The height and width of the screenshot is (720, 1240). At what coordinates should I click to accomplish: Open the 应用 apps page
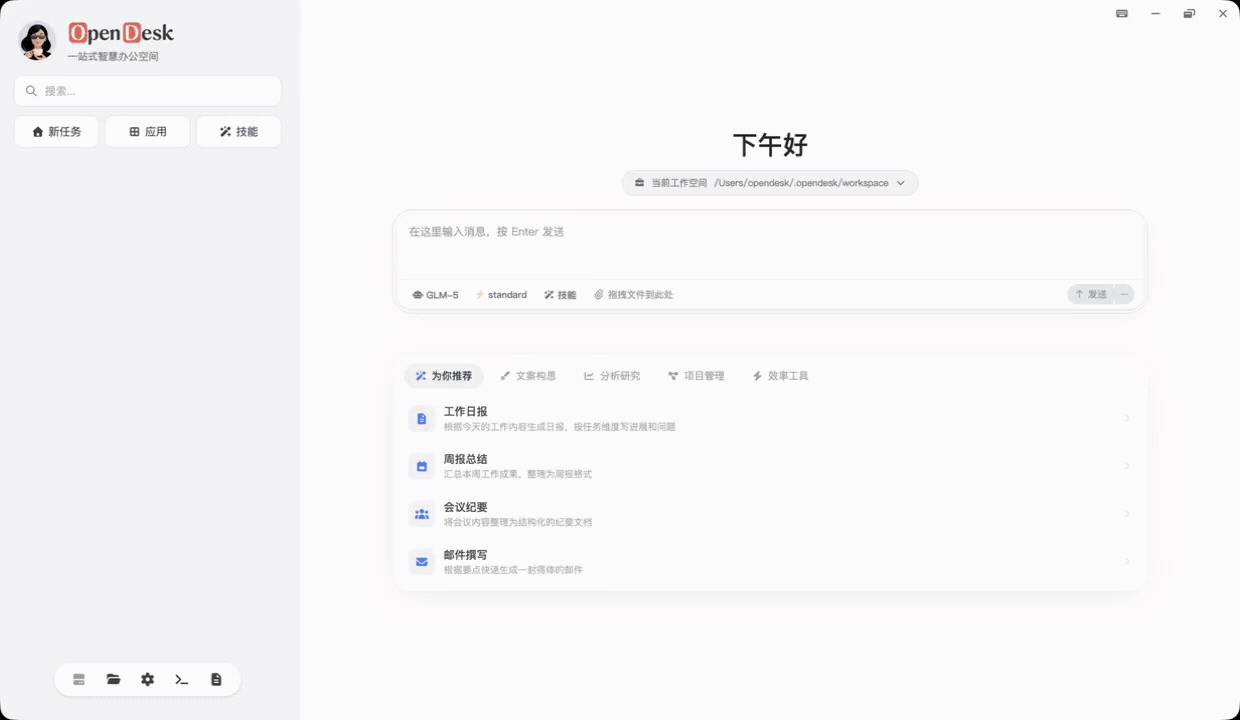coord(147,132)
